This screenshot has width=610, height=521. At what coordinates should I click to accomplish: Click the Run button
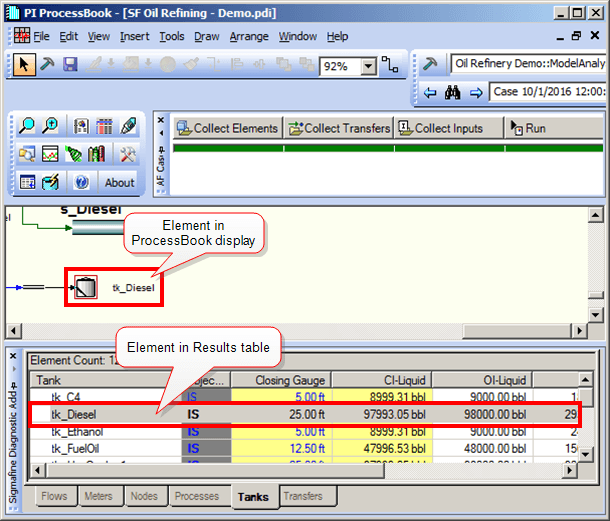pos(554,128)
